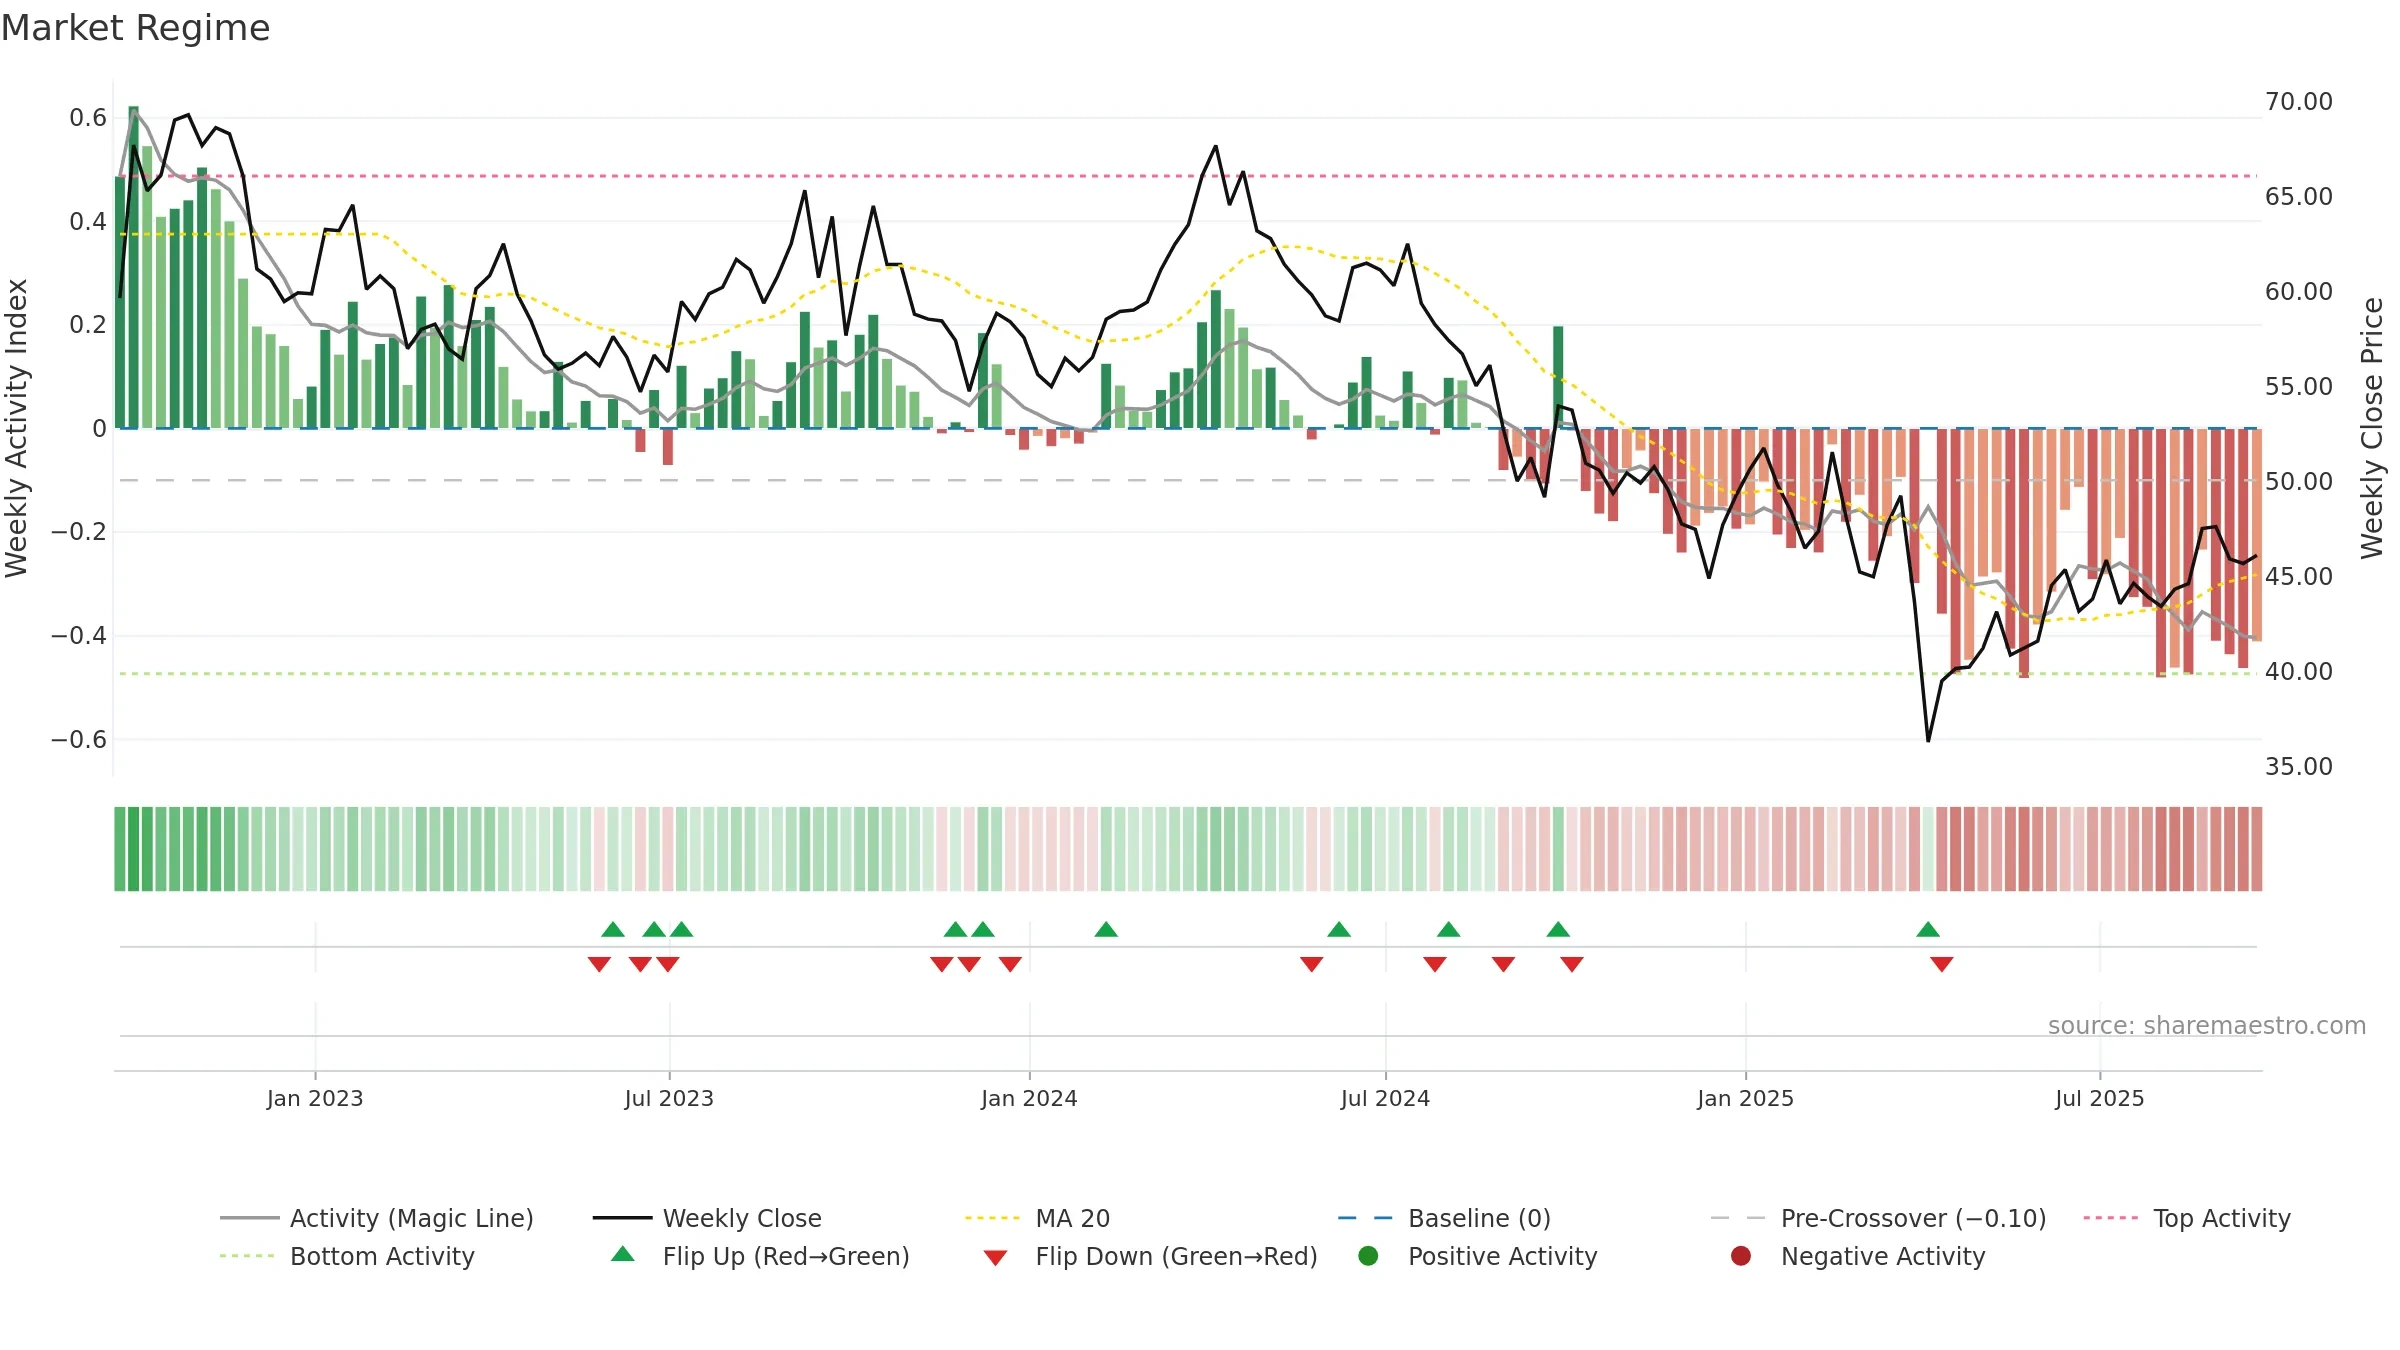Click the Jan 2025 x-axis label
Screen dimensions: 2400x1350
point(1745,1099)
